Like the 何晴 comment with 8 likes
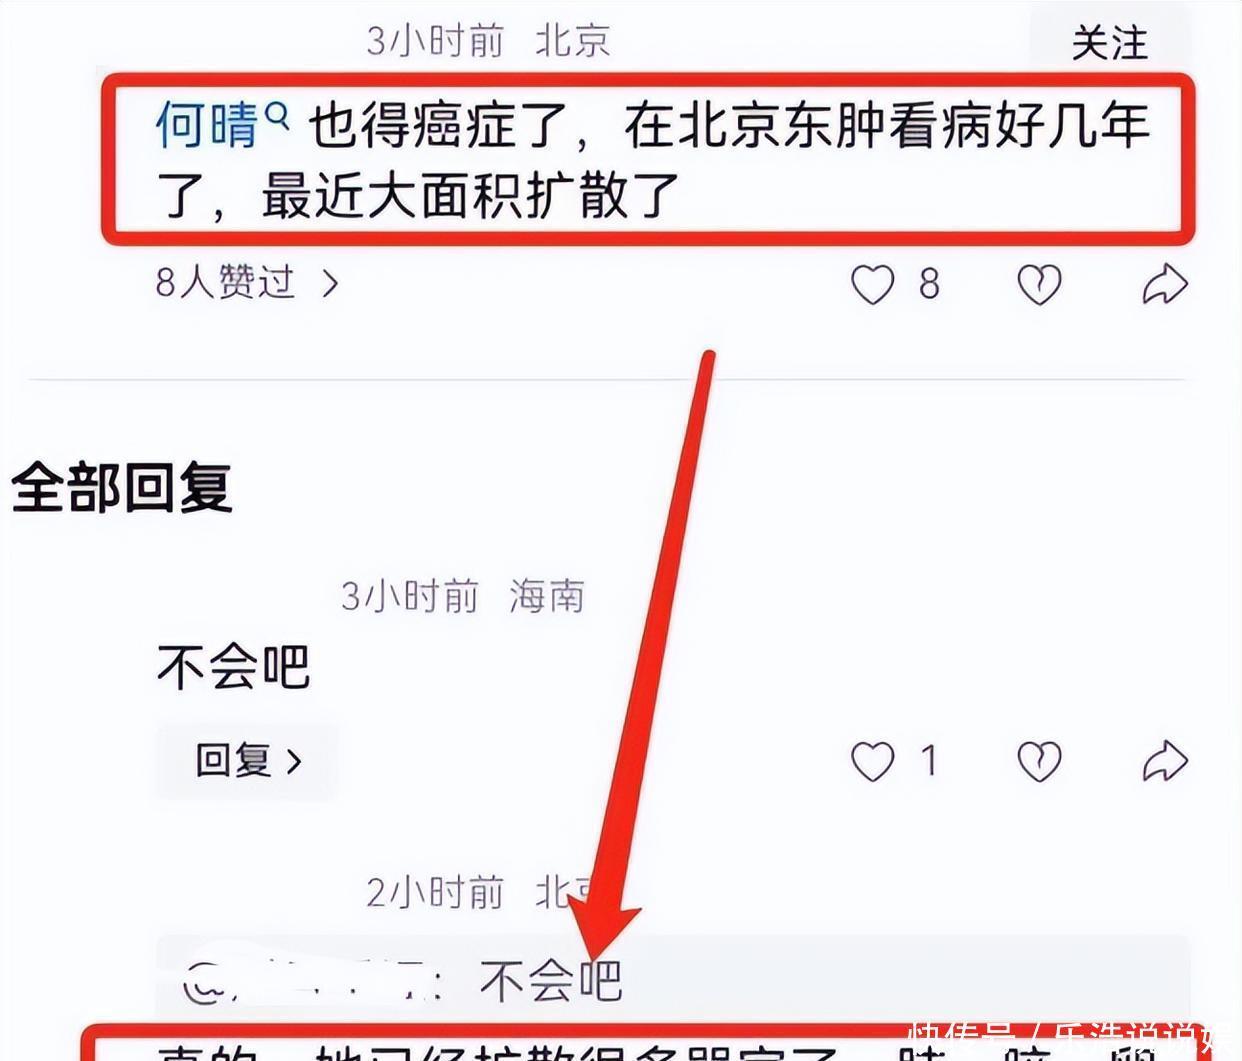 tap(872, 285)
